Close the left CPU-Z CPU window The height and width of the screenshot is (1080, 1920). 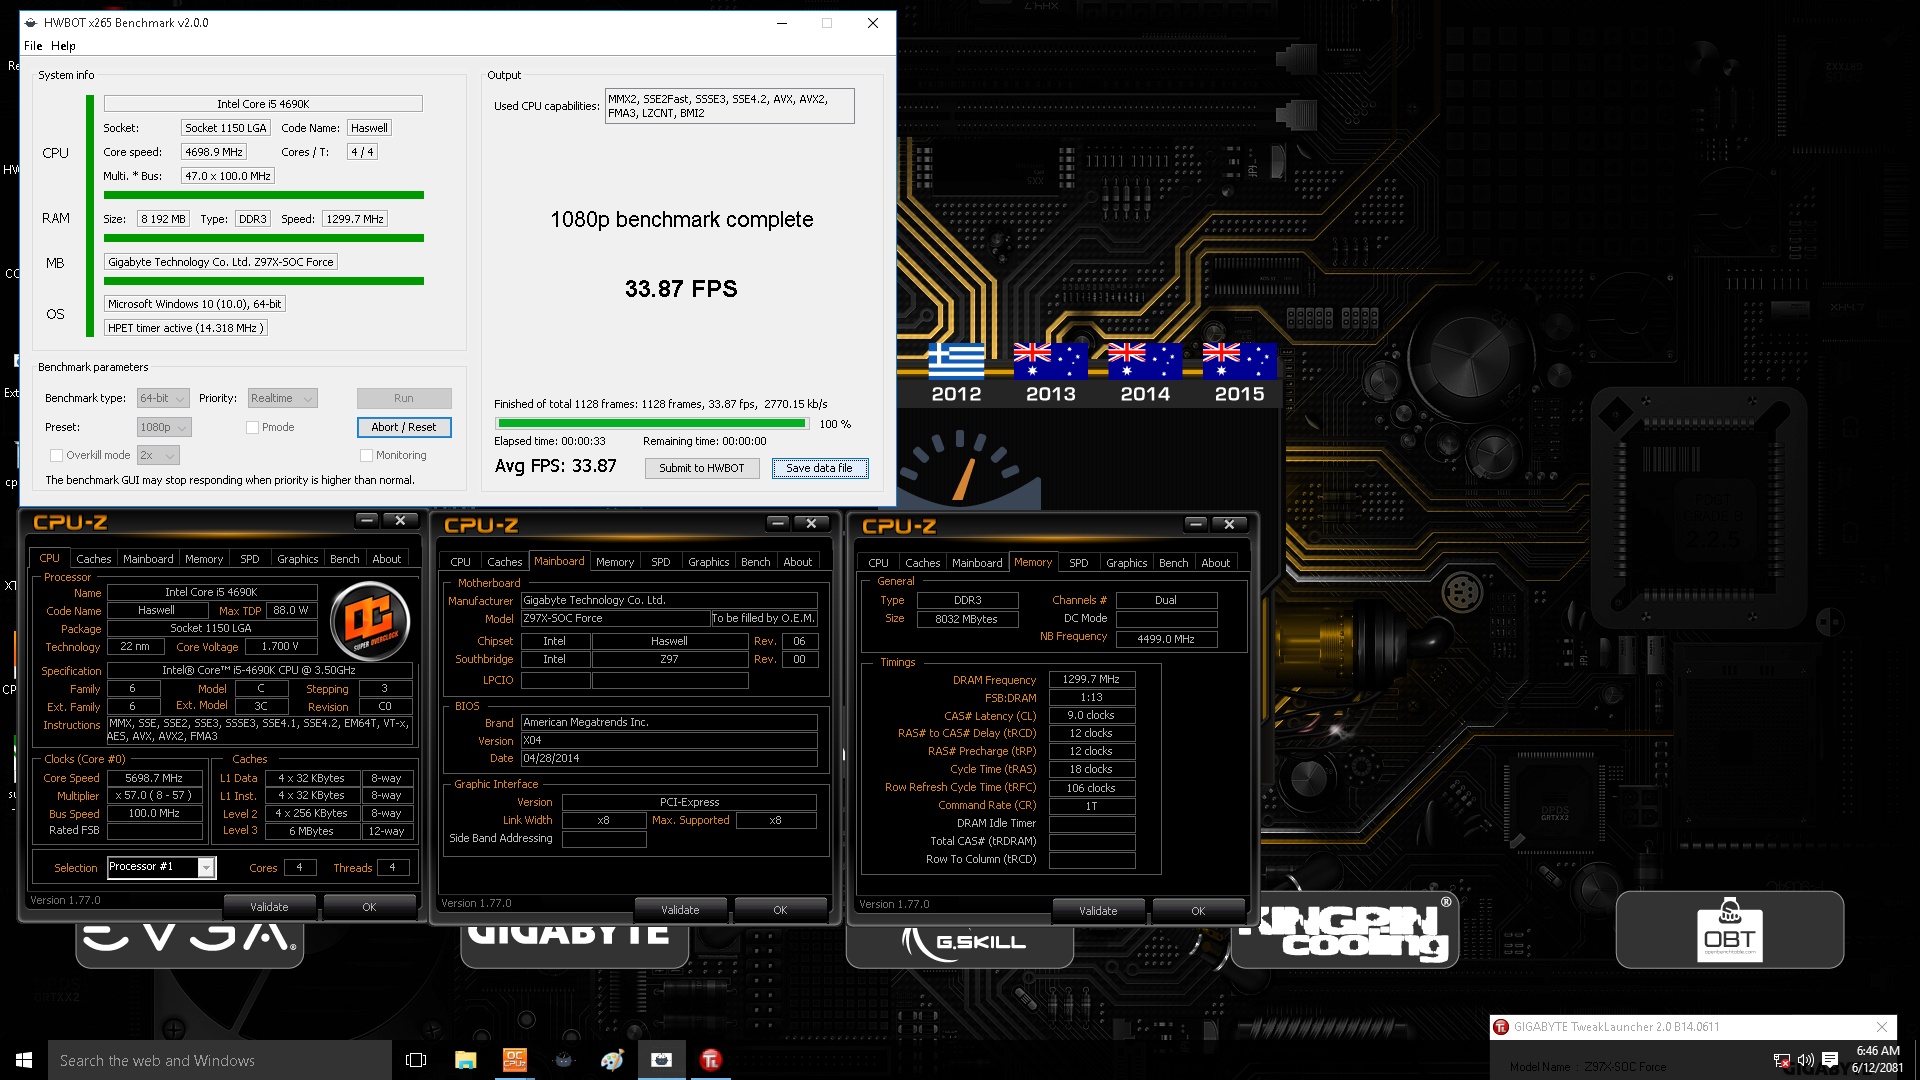point(400,520)
